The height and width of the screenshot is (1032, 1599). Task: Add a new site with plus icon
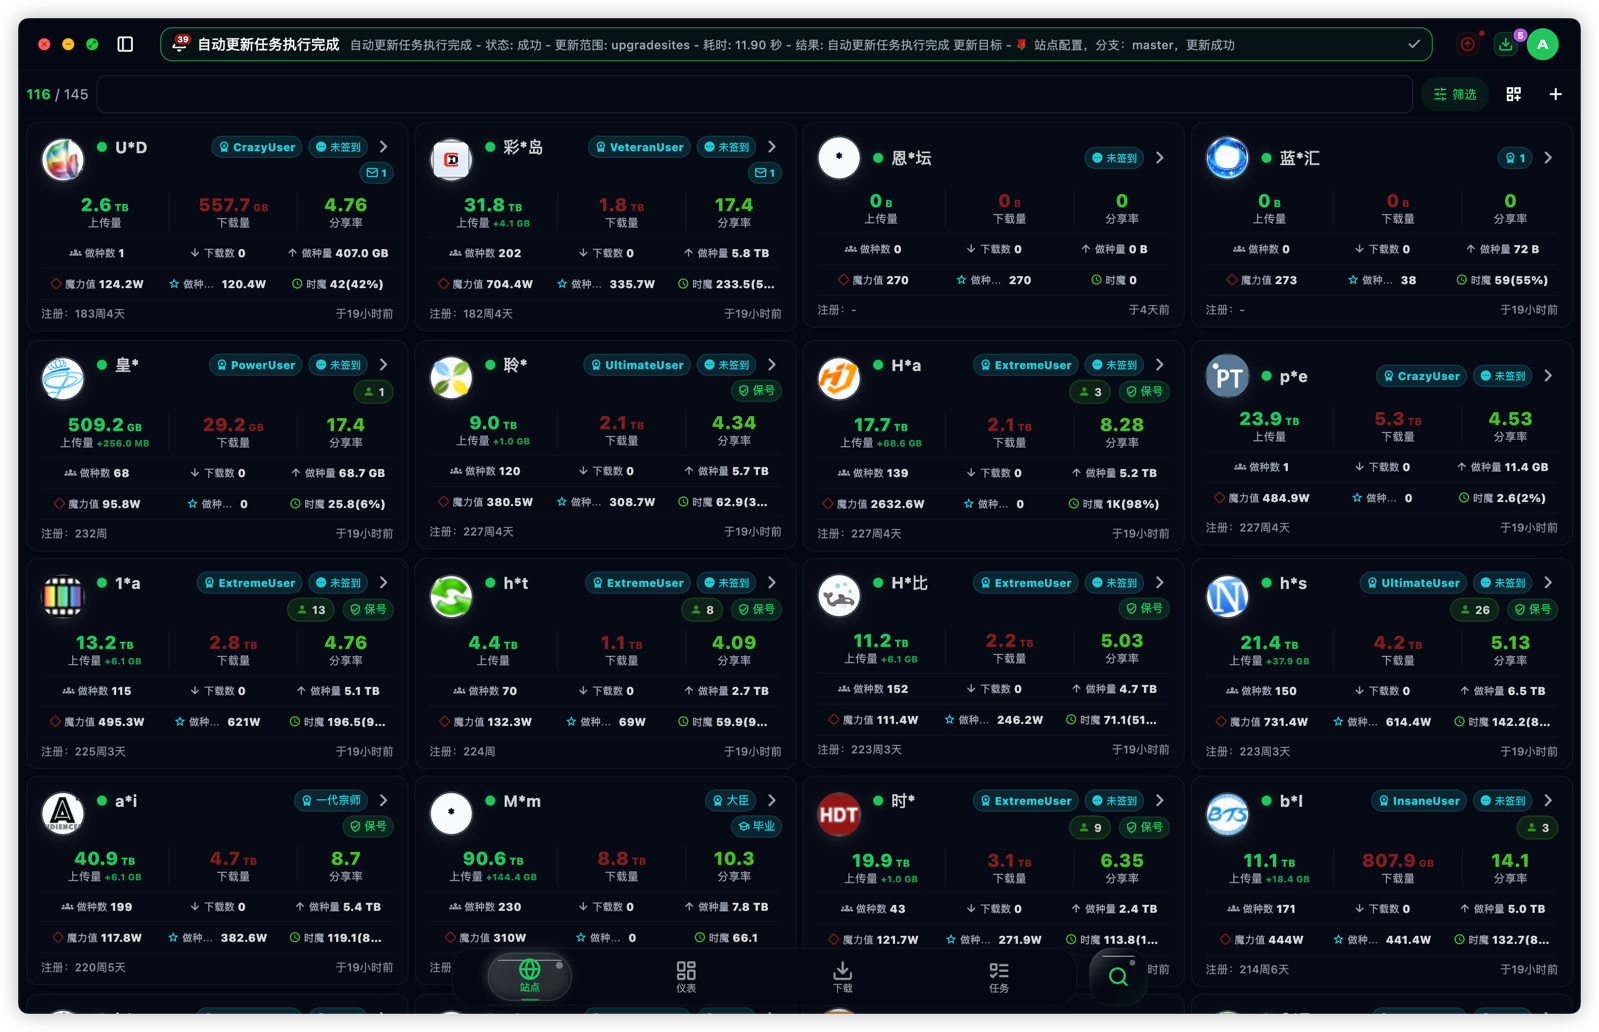pyautogui.click(x=1555, y=94)
